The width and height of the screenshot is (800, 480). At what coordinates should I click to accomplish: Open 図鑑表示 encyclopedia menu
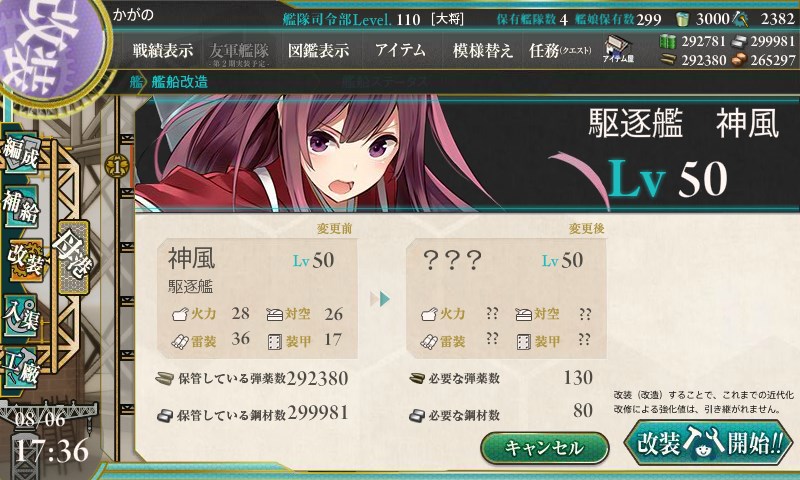point(318,50)
